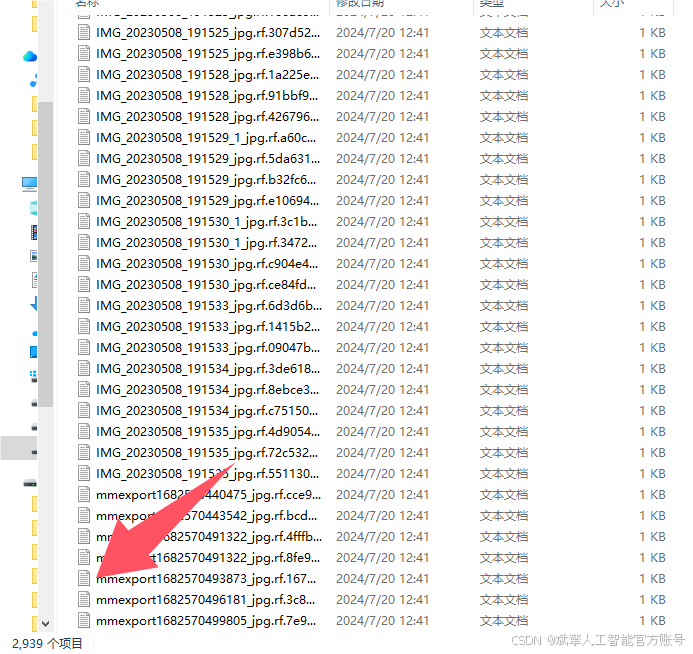Click file icon of IMG_20230508_191533_jpg.rf.1415b2
The image size is (693, 654).
[84, 327]
